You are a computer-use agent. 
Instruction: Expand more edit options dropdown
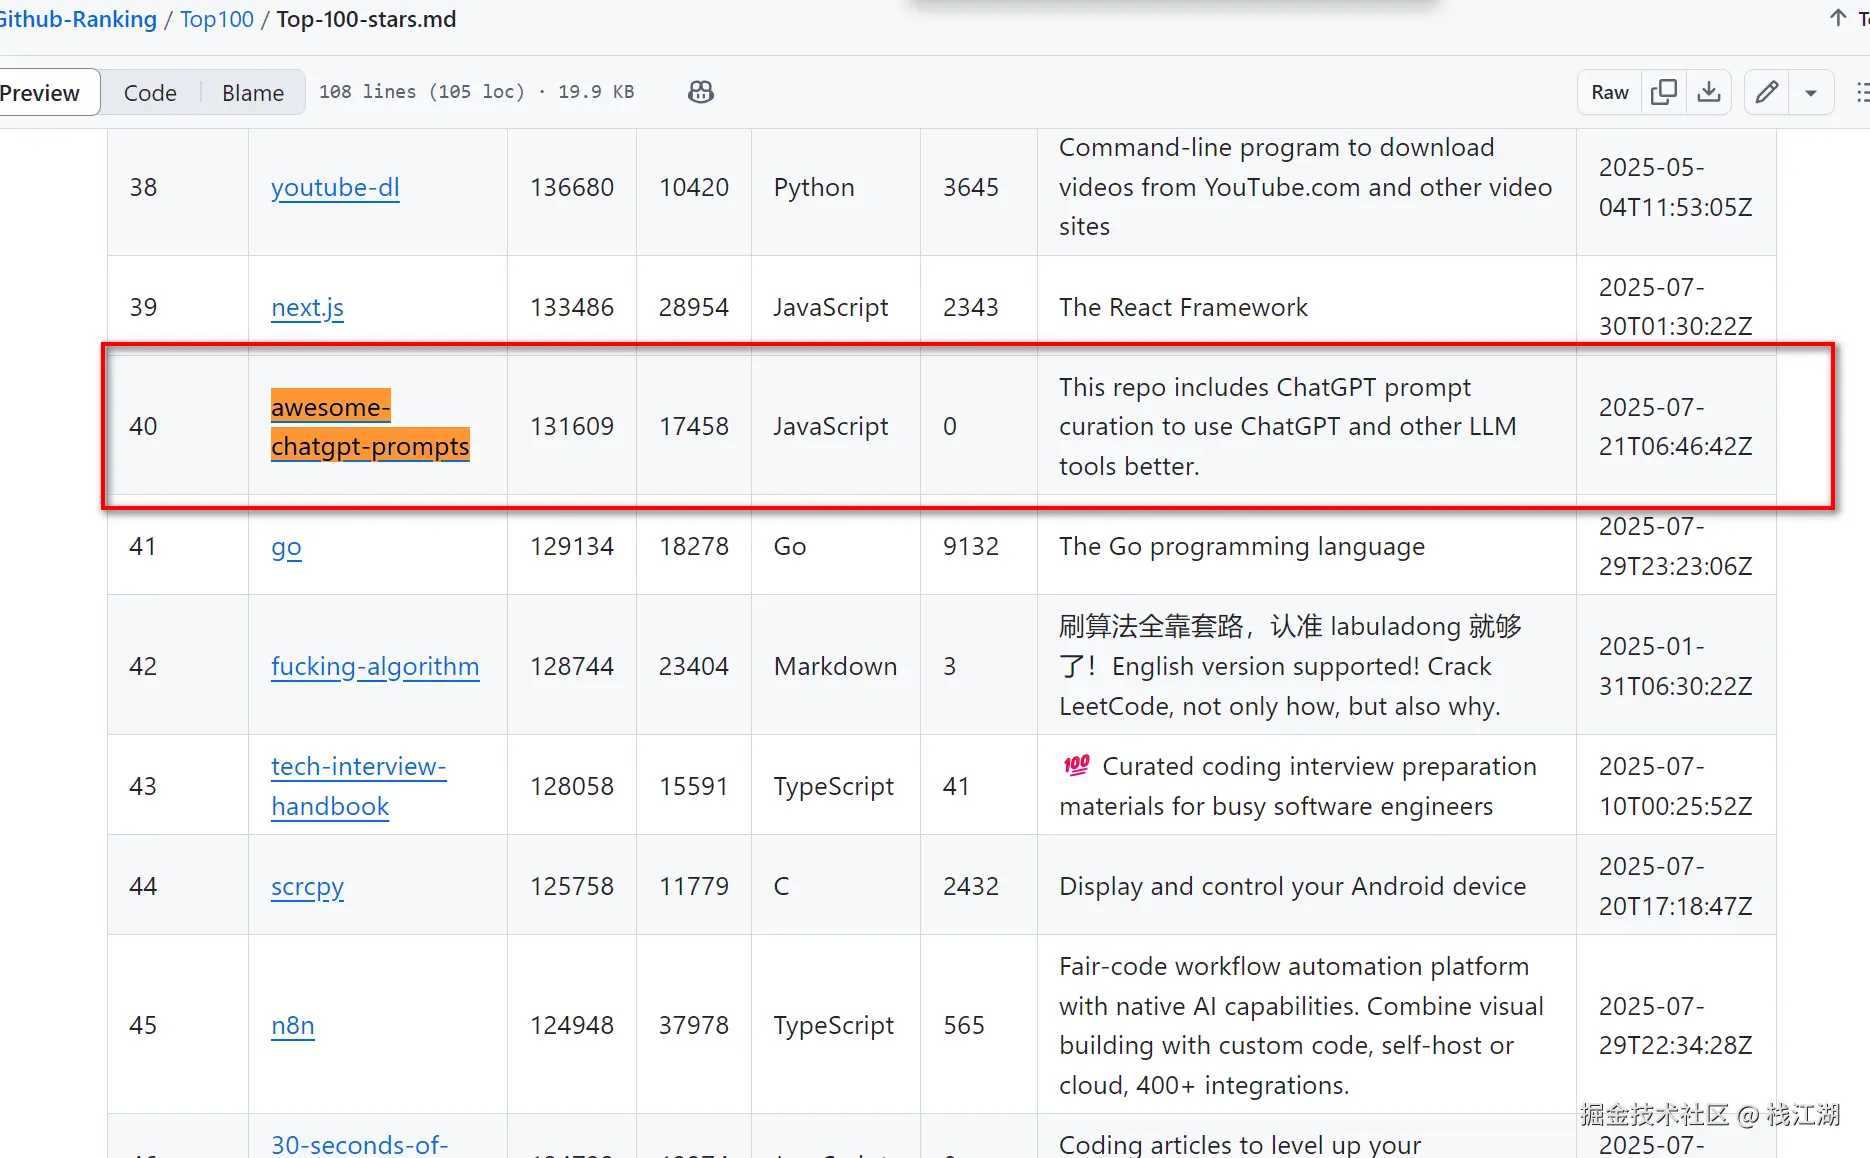coord(1811,92)
